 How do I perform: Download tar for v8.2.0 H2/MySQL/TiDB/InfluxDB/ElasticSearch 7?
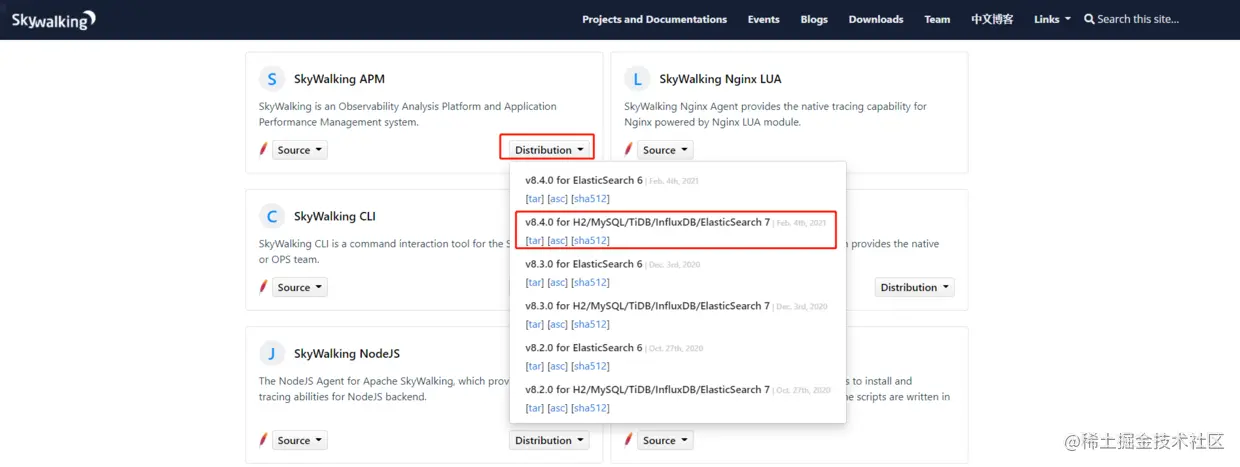(535, 408)
